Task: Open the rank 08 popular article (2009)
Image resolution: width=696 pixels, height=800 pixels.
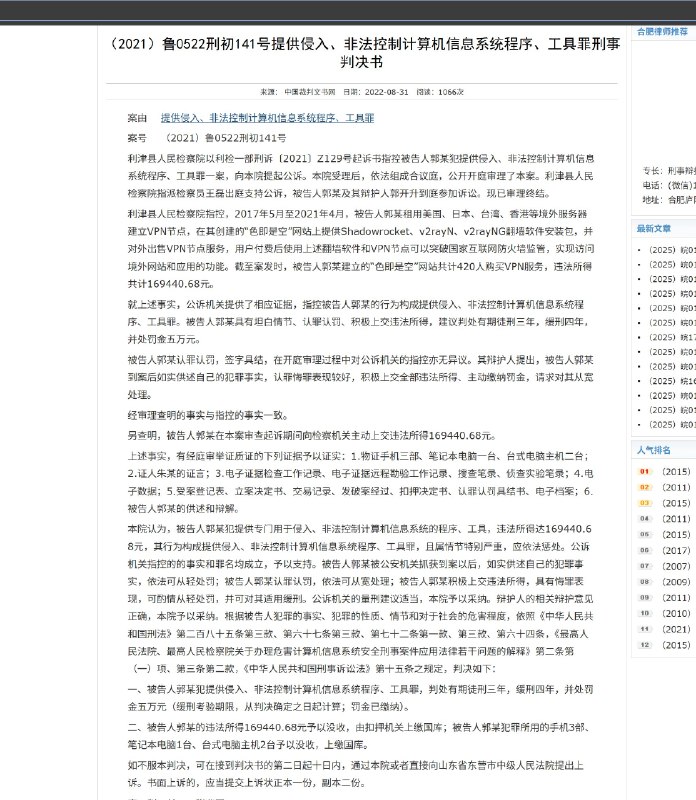Action: tap(676, 582)
